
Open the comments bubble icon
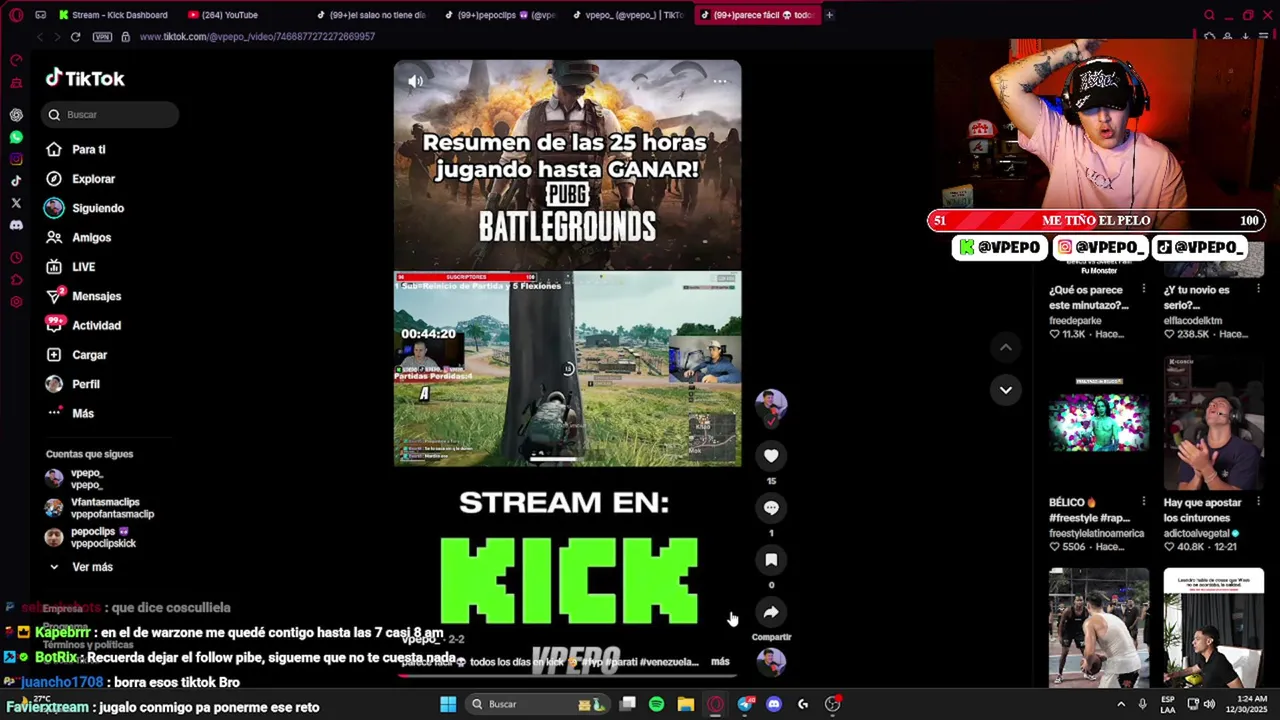tap(771, 508)
